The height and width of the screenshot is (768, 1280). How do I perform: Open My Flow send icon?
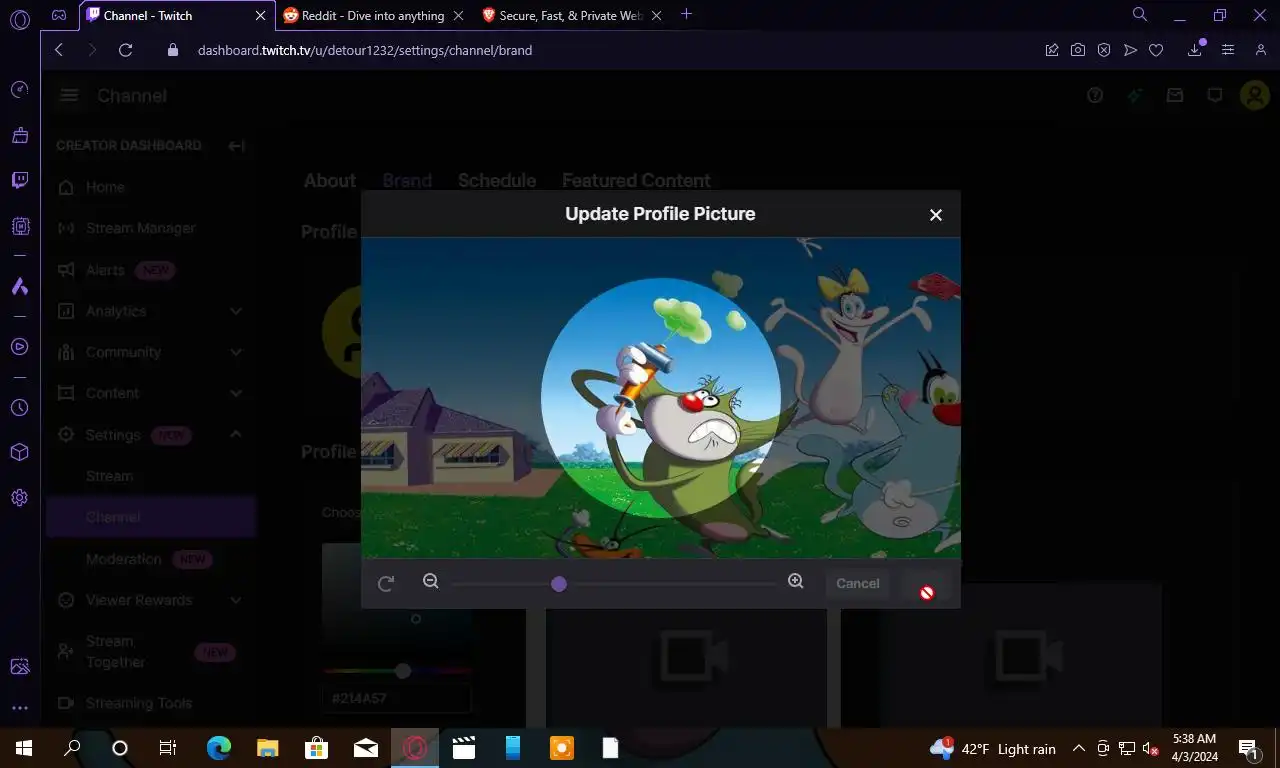(x=1130, y=50)
